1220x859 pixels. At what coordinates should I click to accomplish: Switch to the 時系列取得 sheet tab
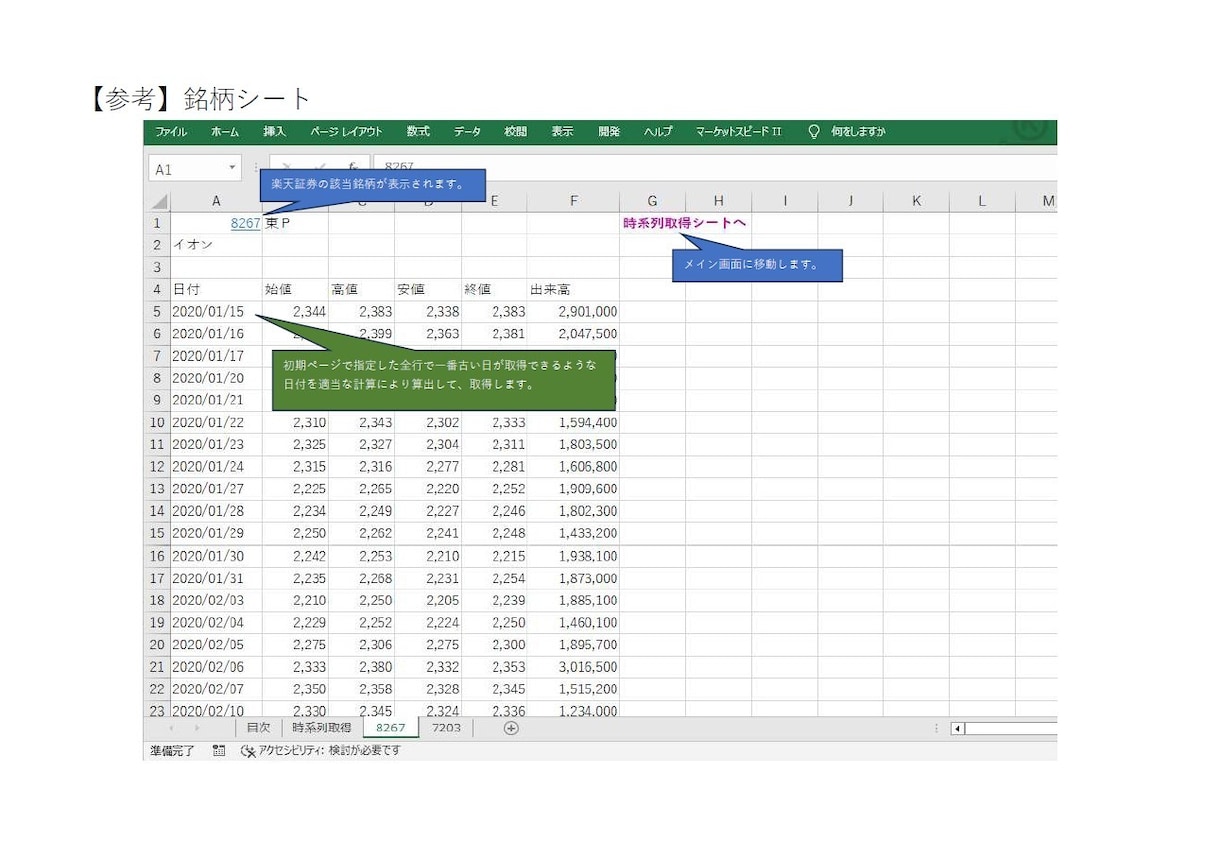[322, 728]
